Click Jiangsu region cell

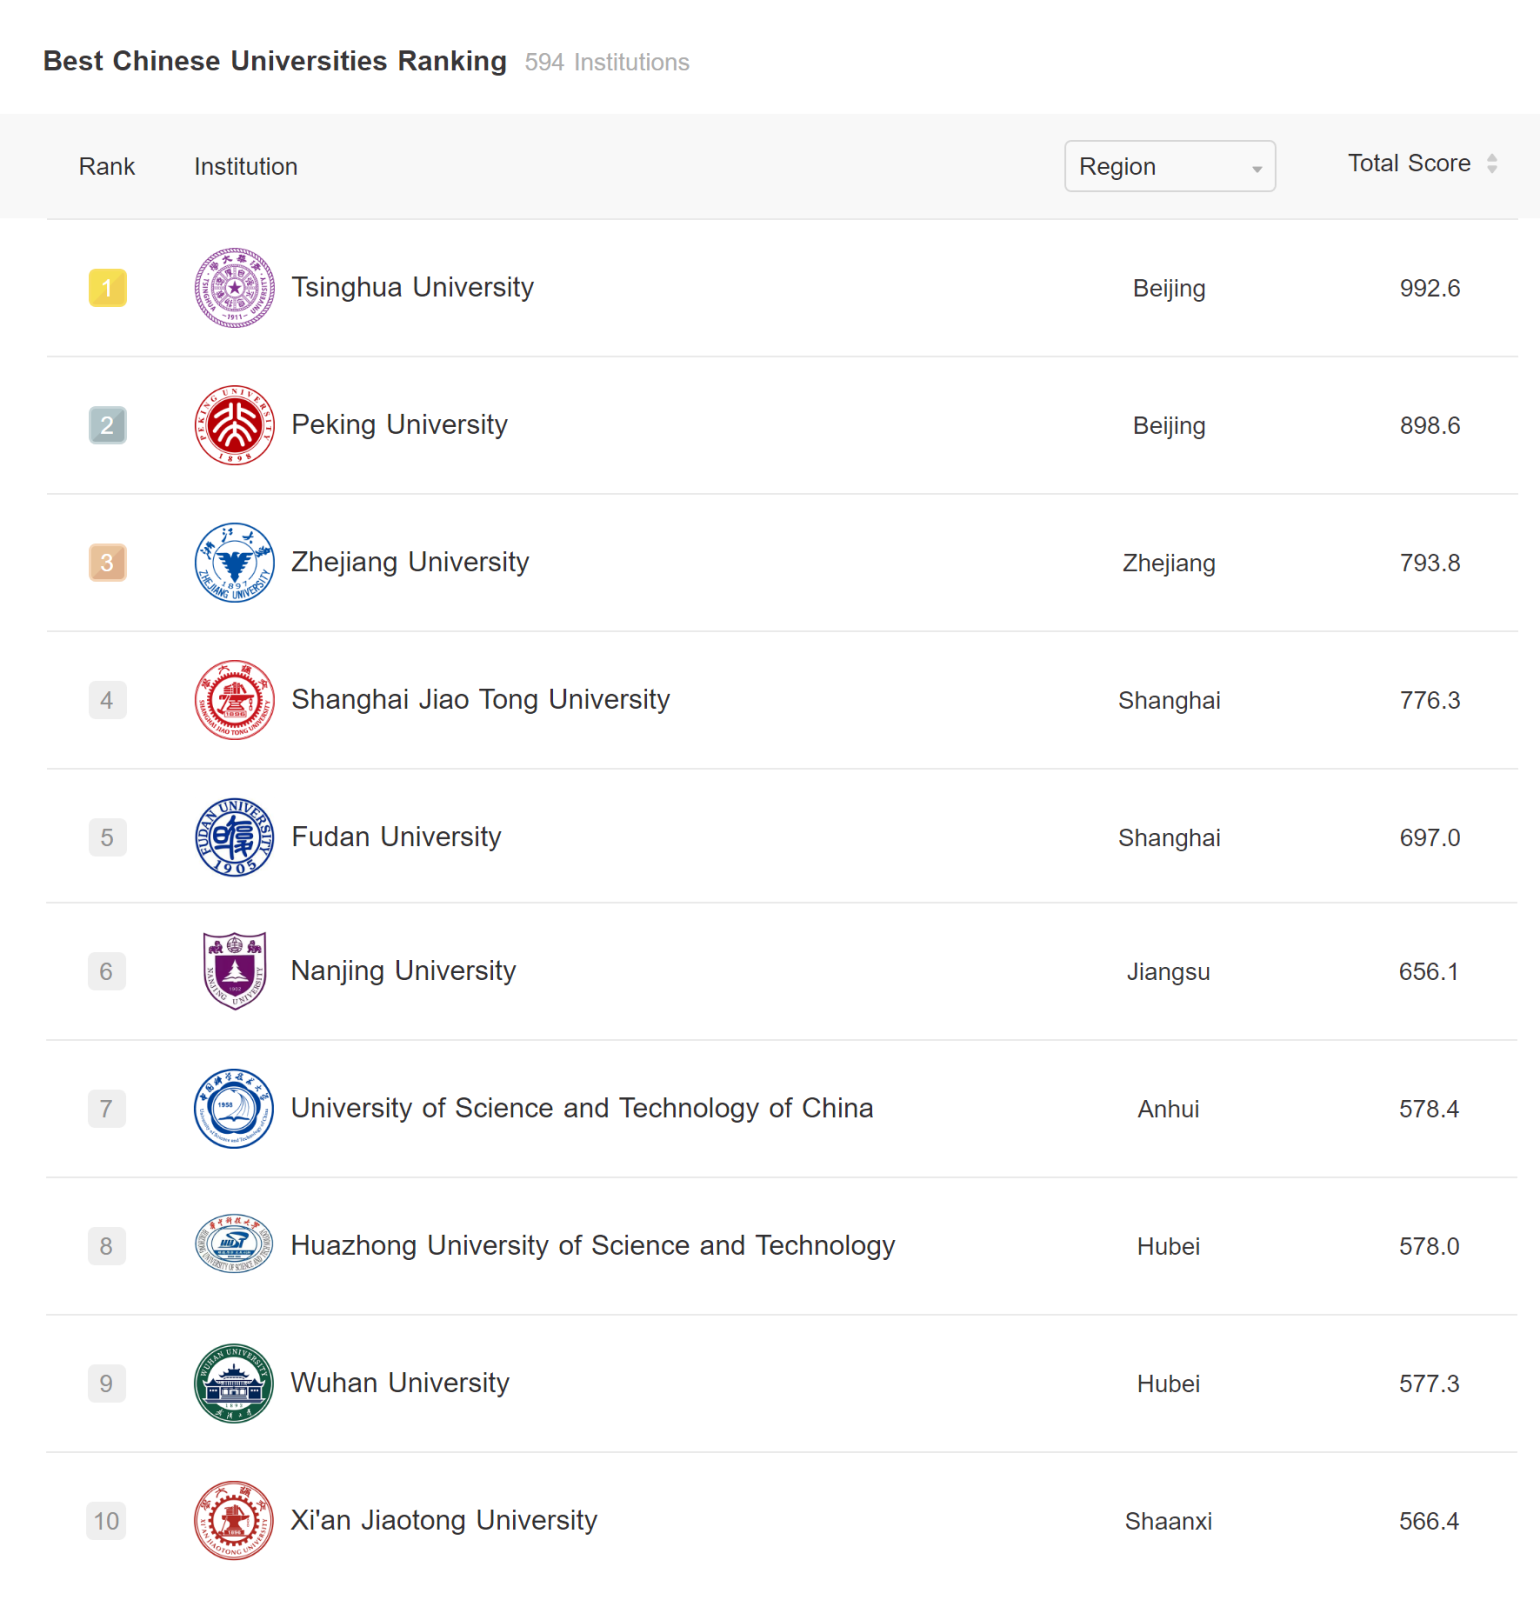click(x=1169, y=972)
